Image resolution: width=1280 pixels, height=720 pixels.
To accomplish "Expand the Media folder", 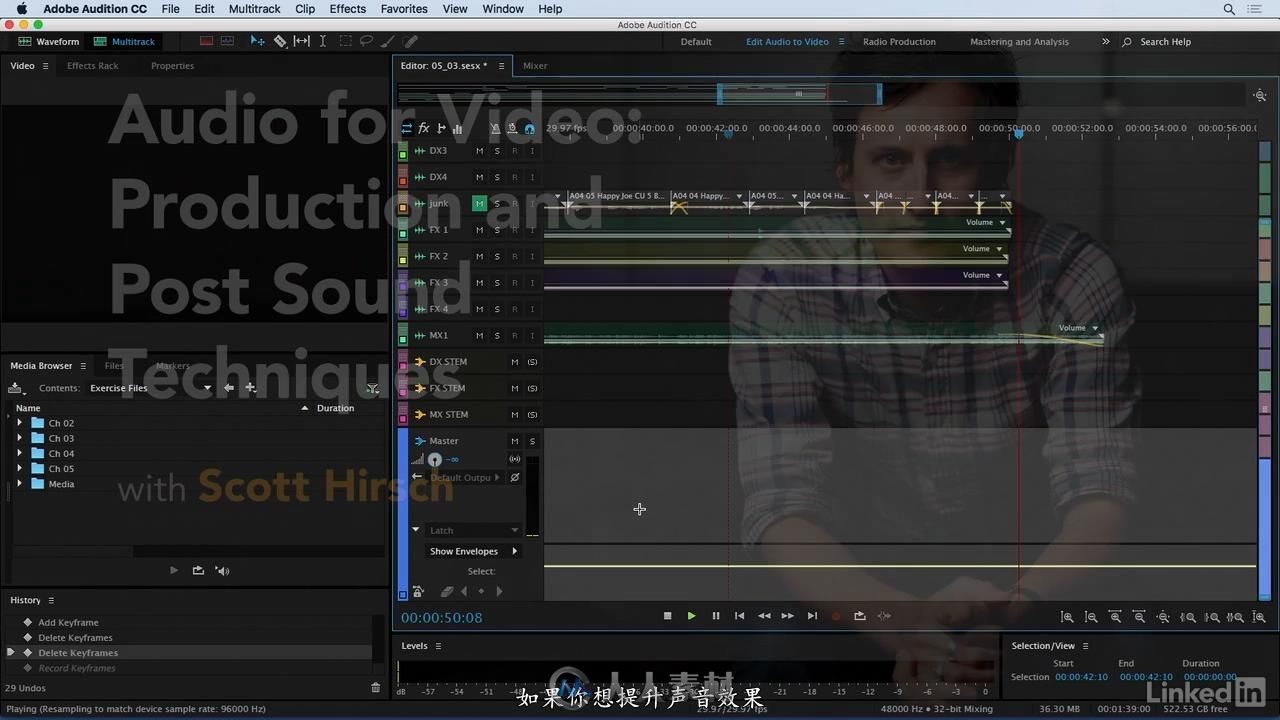I will tap(19, 484).
